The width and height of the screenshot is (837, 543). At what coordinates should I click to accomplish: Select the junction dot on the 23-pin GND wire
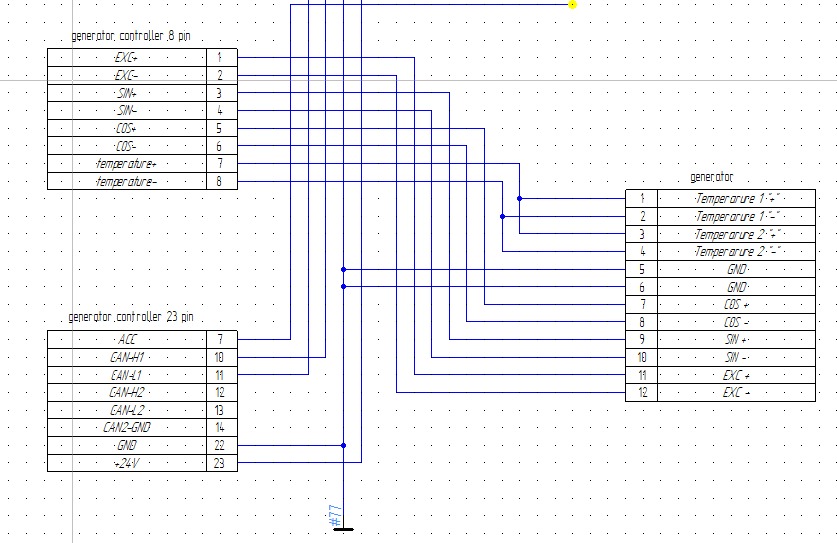point(343,445)
